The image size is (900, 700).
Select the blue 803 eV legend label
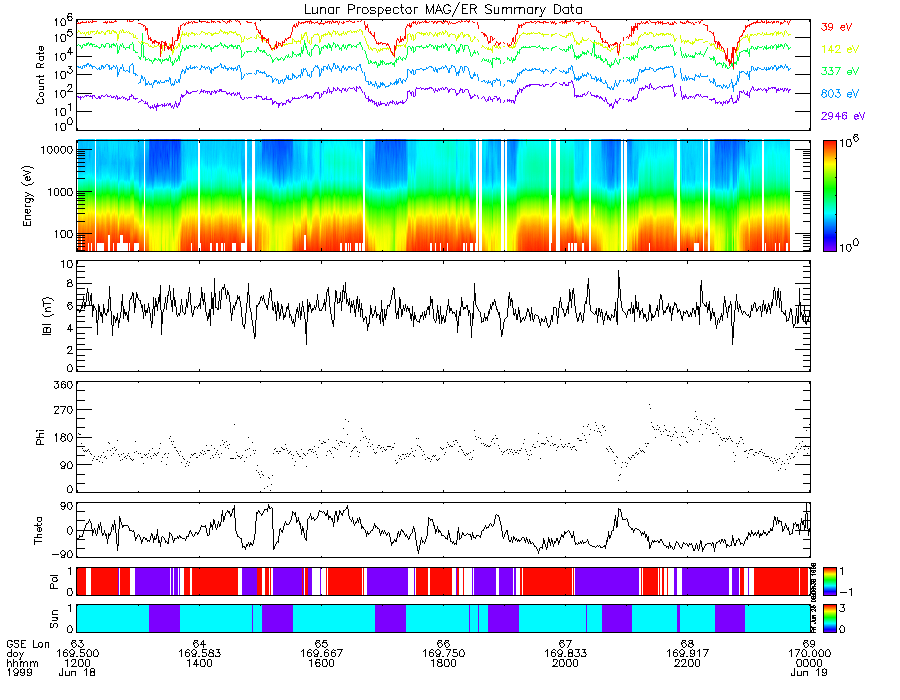coord(839,94)
